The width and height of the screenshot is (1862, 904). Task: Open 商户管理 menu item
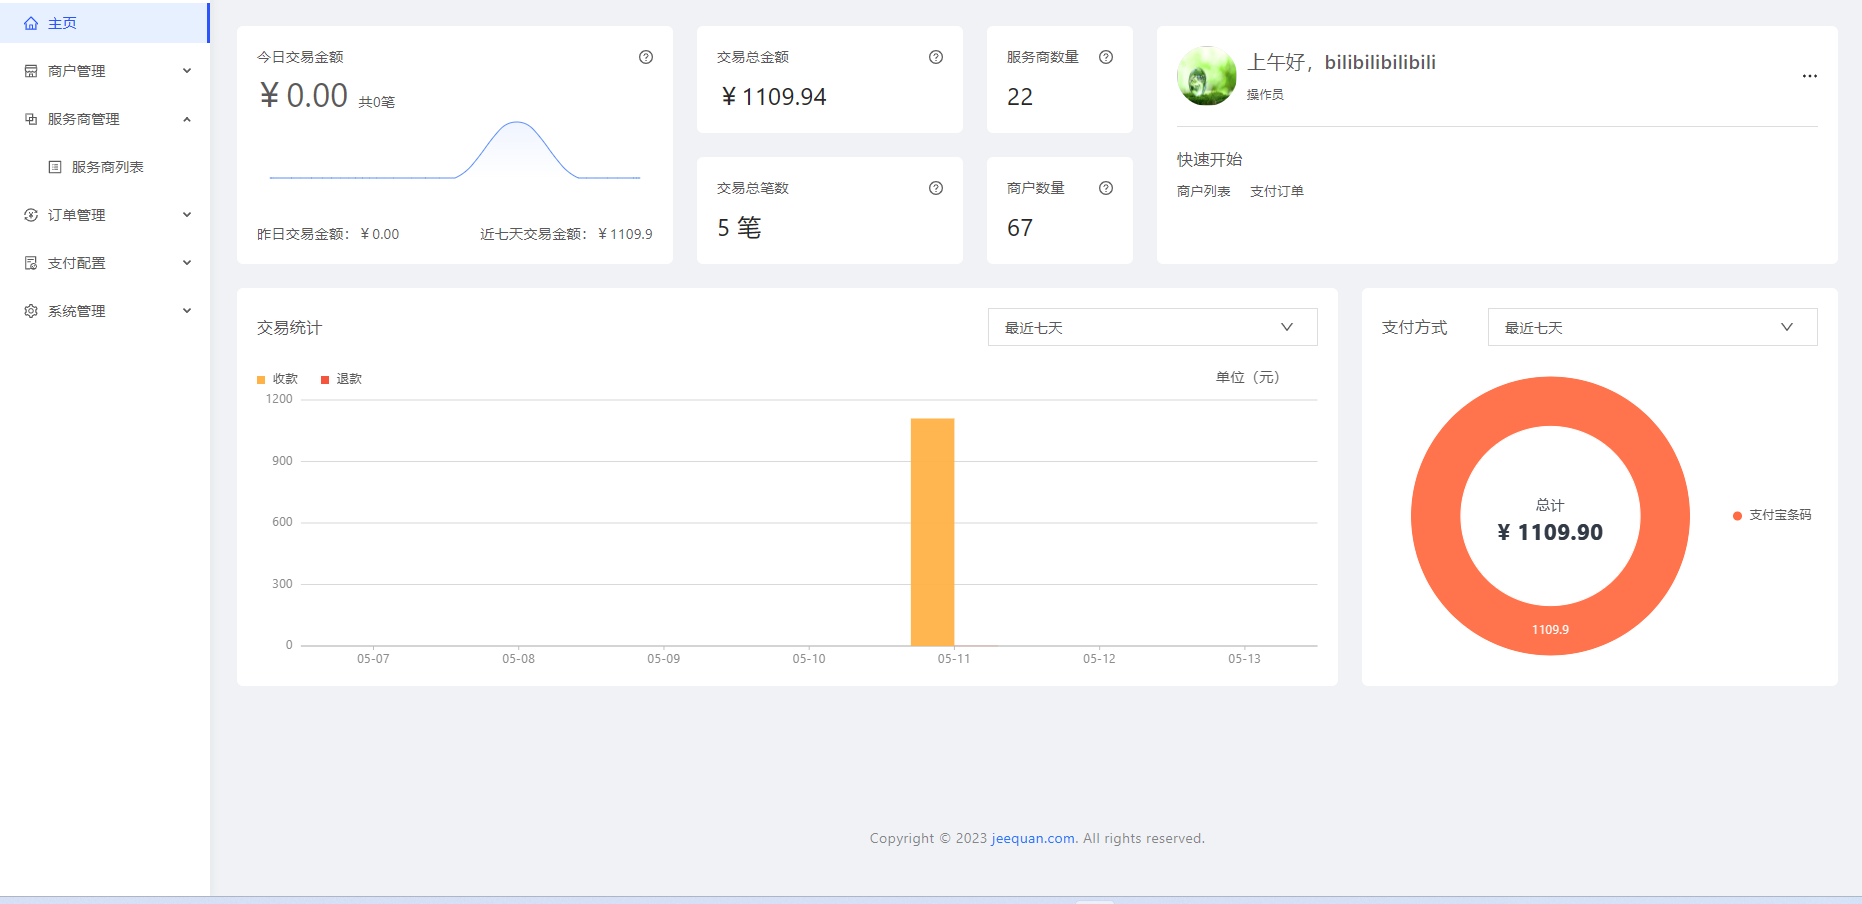tap(105, 71)
